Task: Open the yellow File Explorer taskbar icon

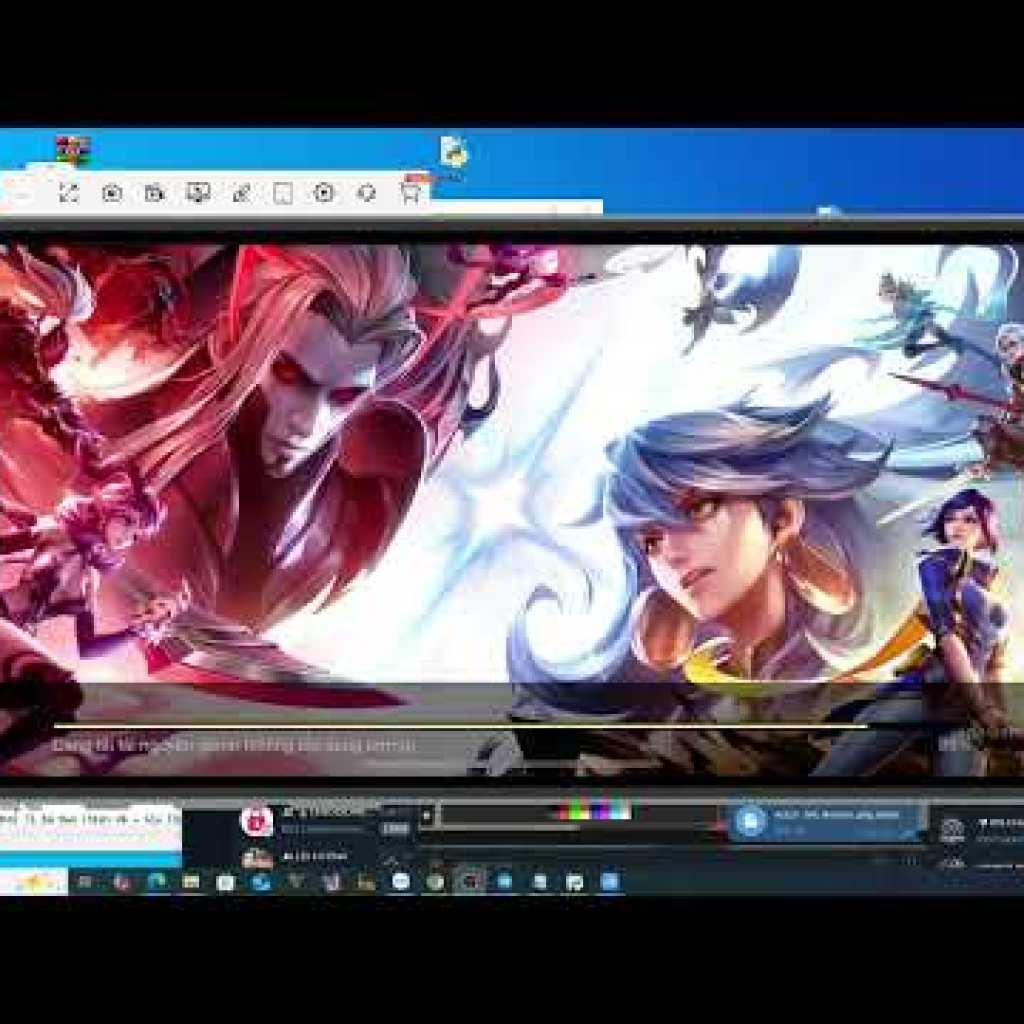Action: point(191,881)
